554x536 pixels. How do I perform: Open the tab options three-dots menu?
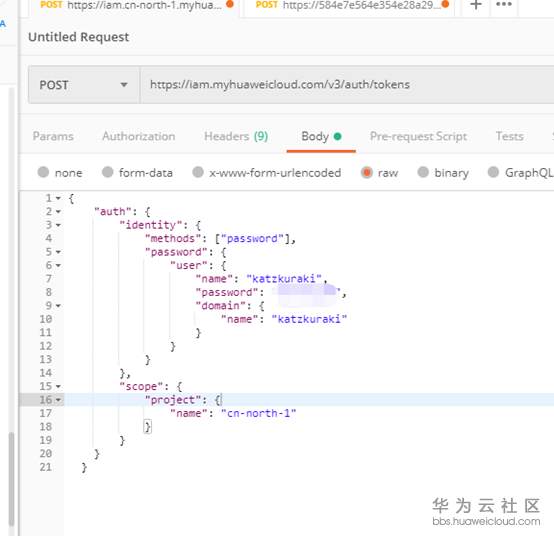click(504, 5)
